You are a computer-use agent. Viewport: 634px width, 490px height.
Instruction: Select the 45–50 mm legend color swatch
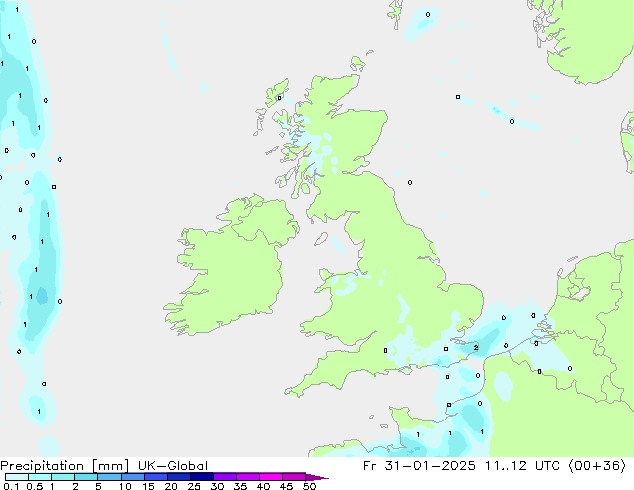tap(293, 477)
